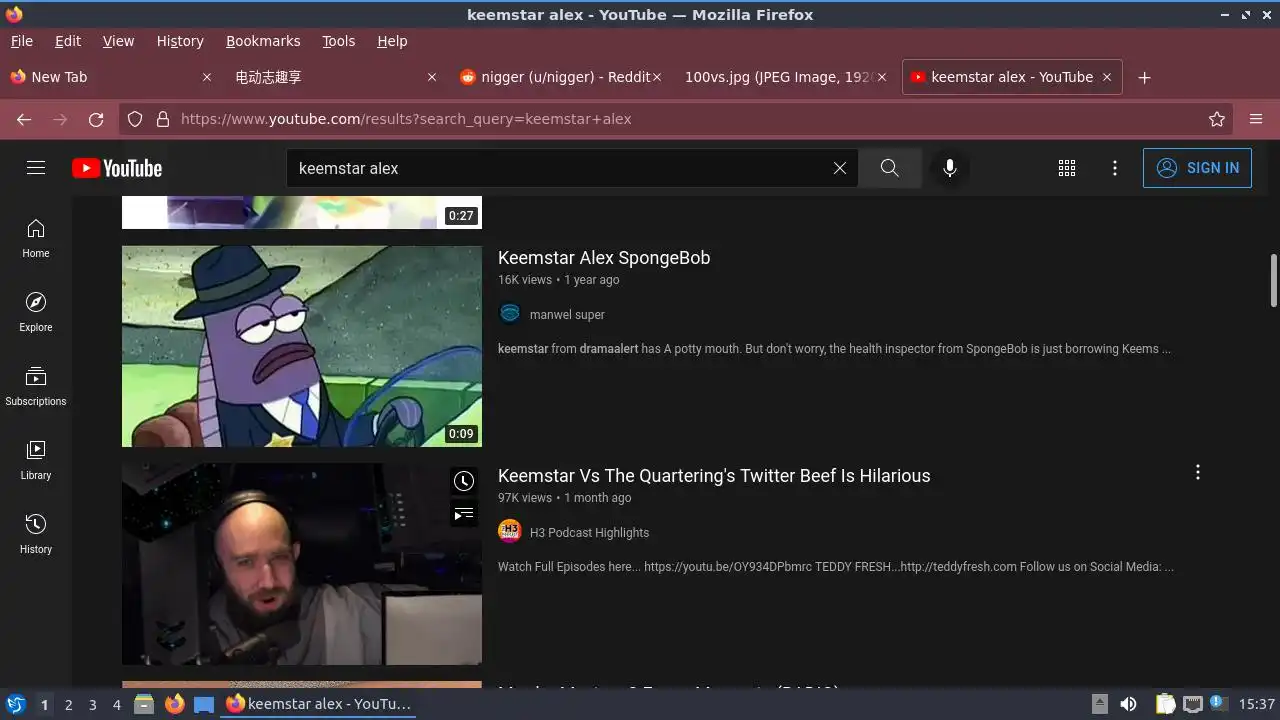
Task: Visit H3 Podcast Highlights channel name
Action: [x=589, y=533]
